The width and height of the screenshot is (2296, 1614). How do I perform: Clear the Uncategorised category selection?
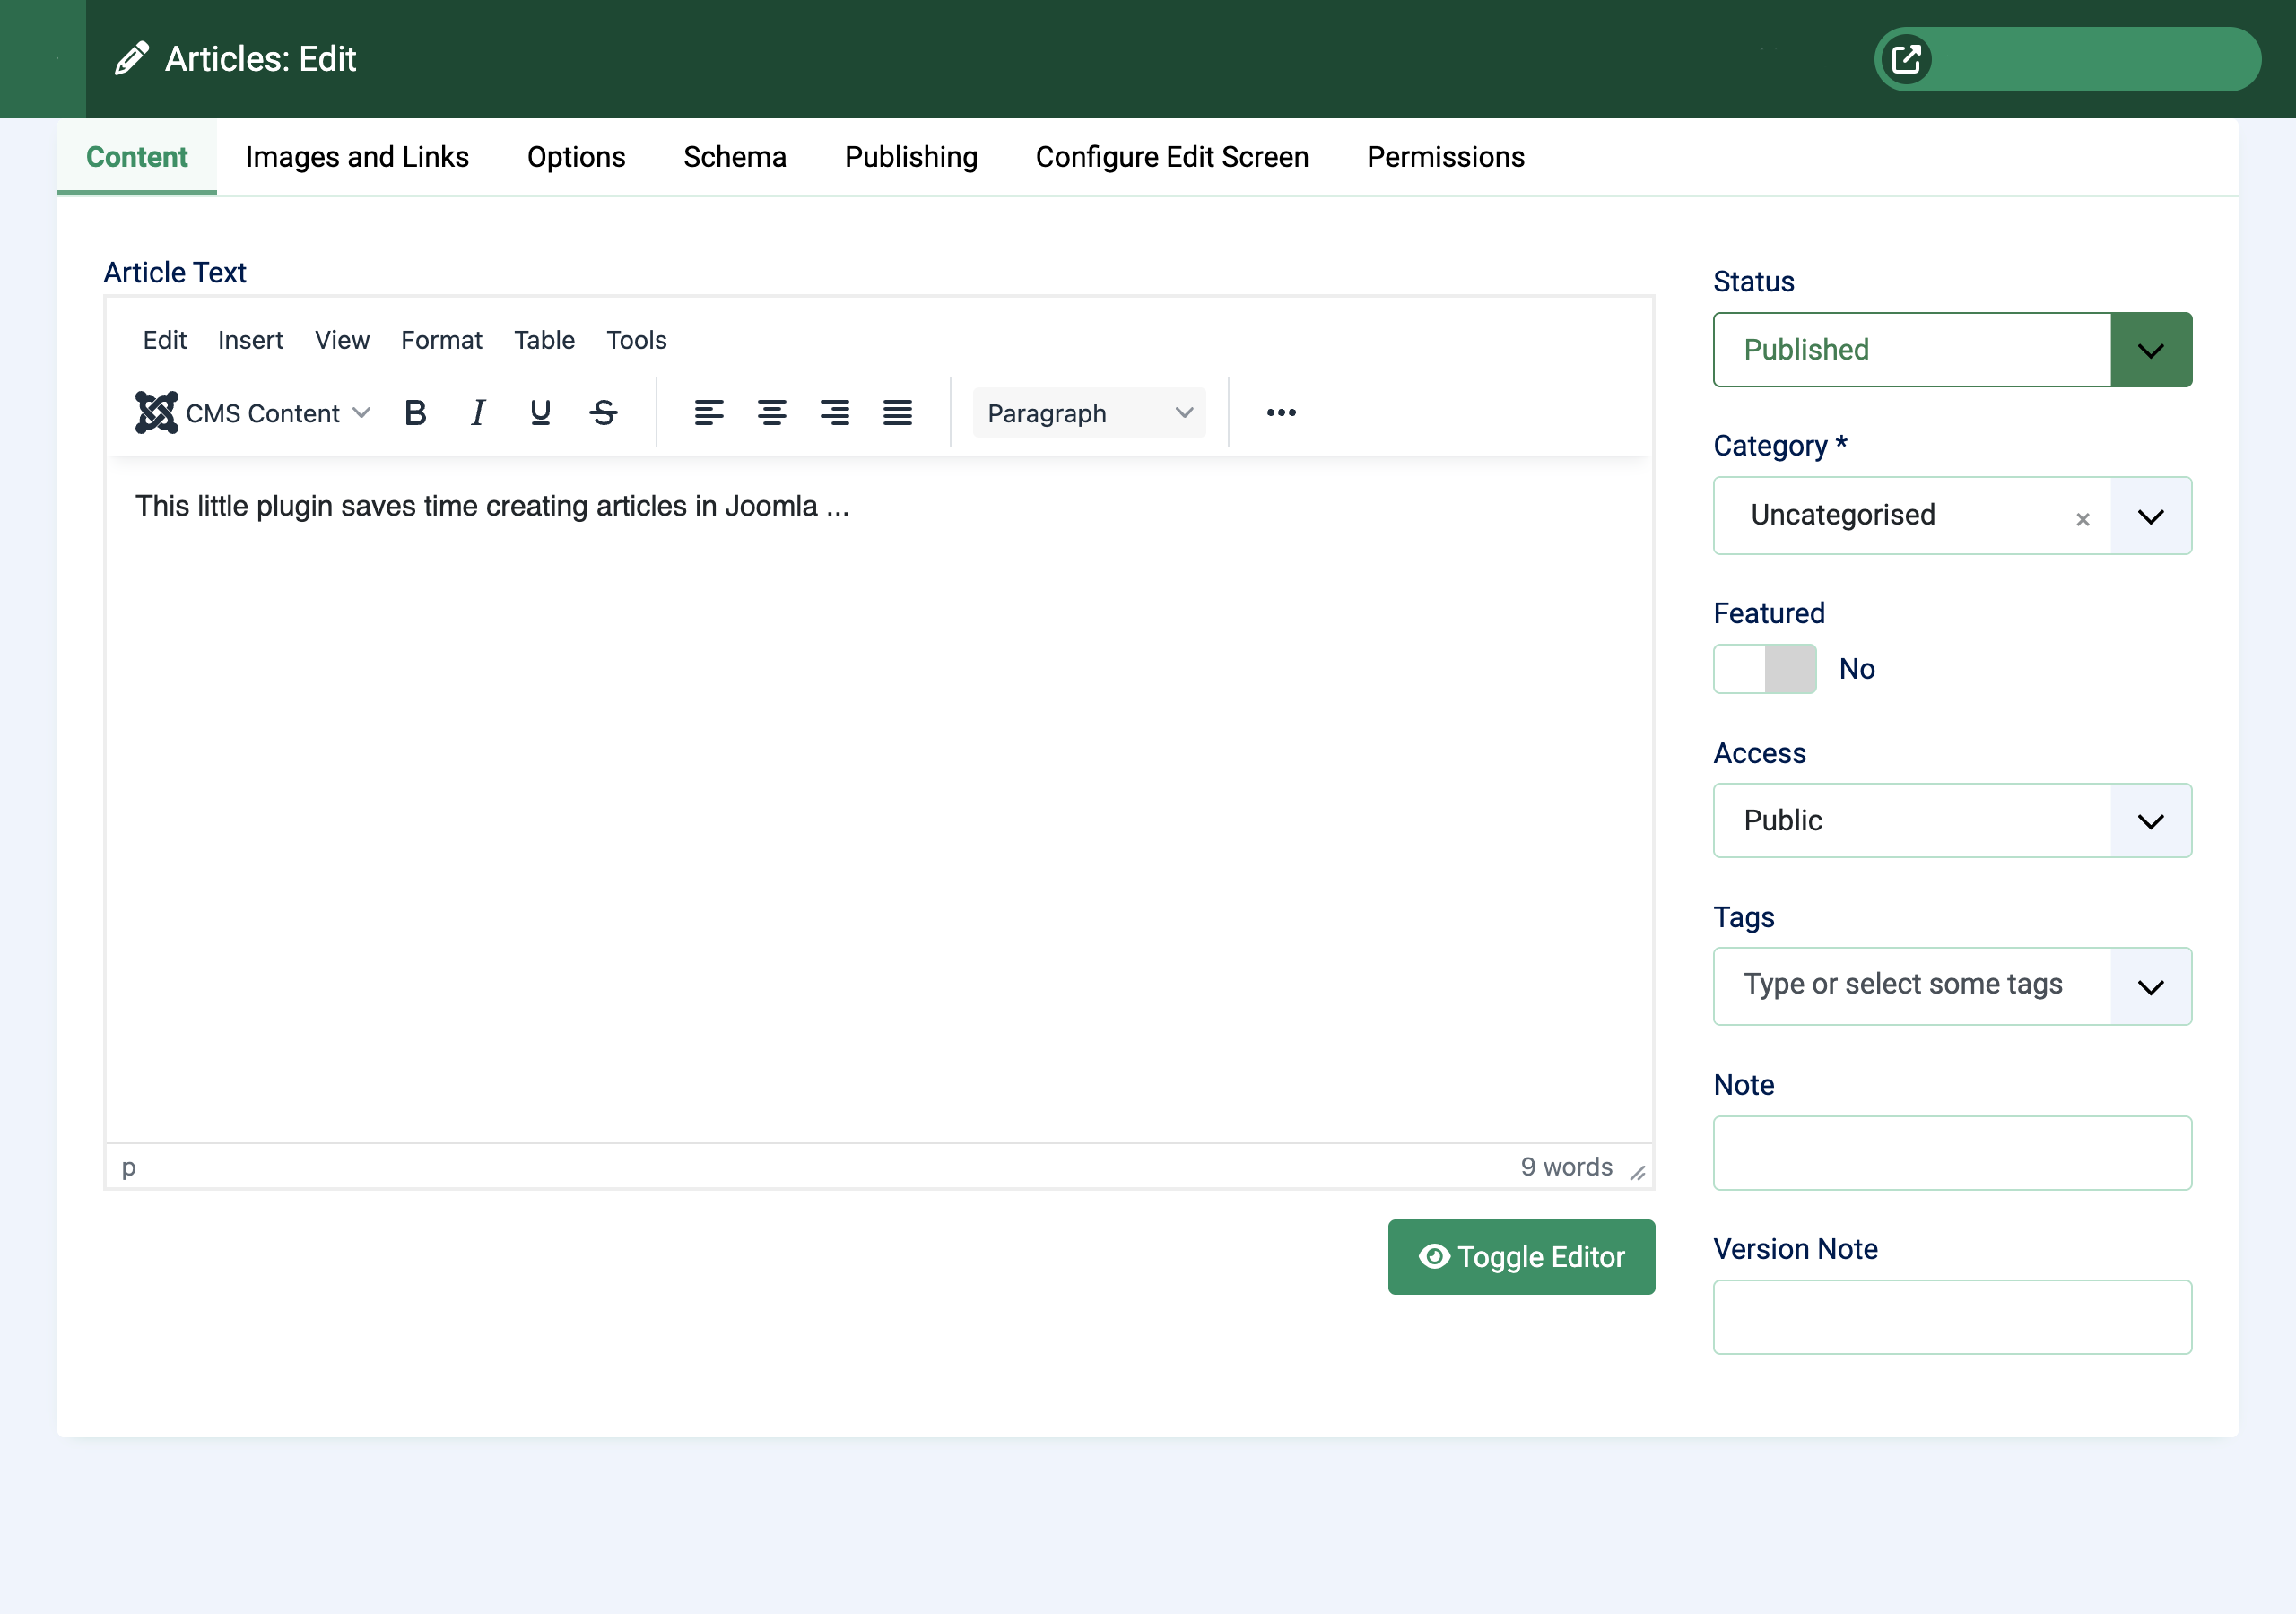2082,519
